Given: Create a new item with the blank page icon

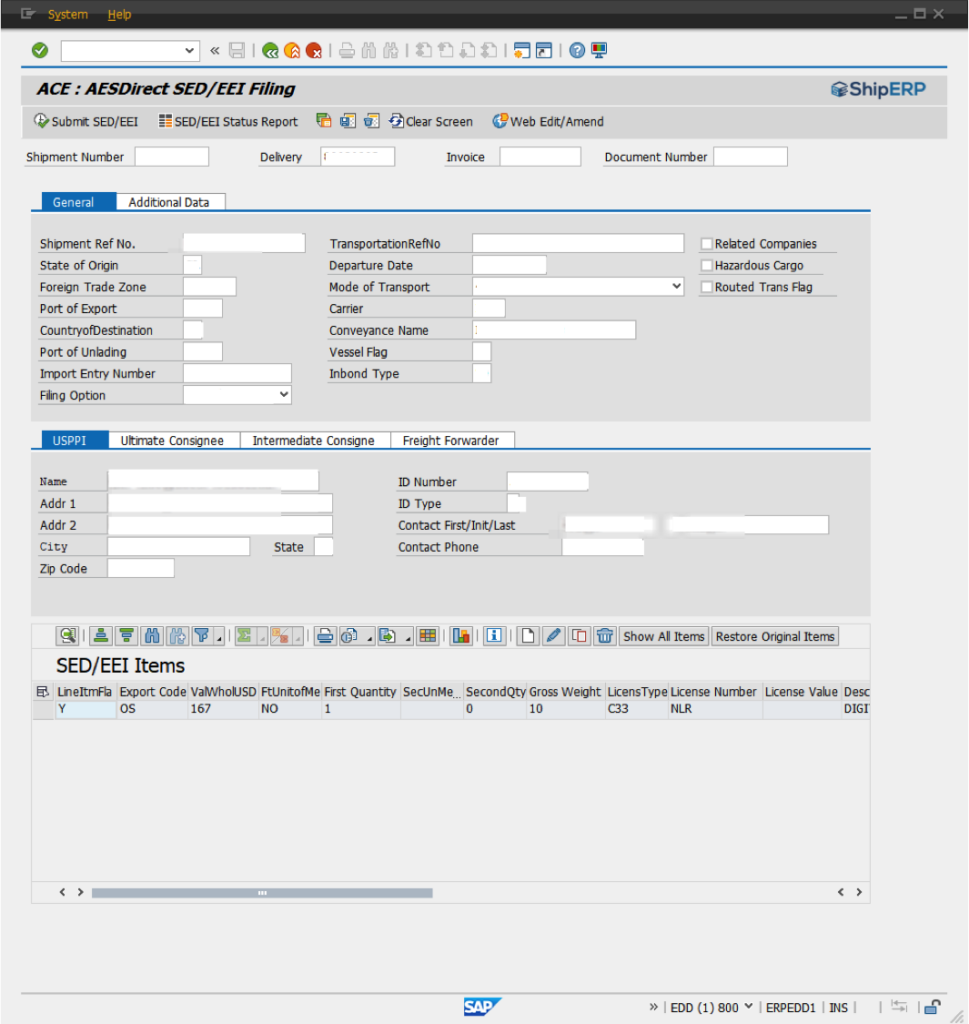Looking at the screenshot, I should coord(528,636).
